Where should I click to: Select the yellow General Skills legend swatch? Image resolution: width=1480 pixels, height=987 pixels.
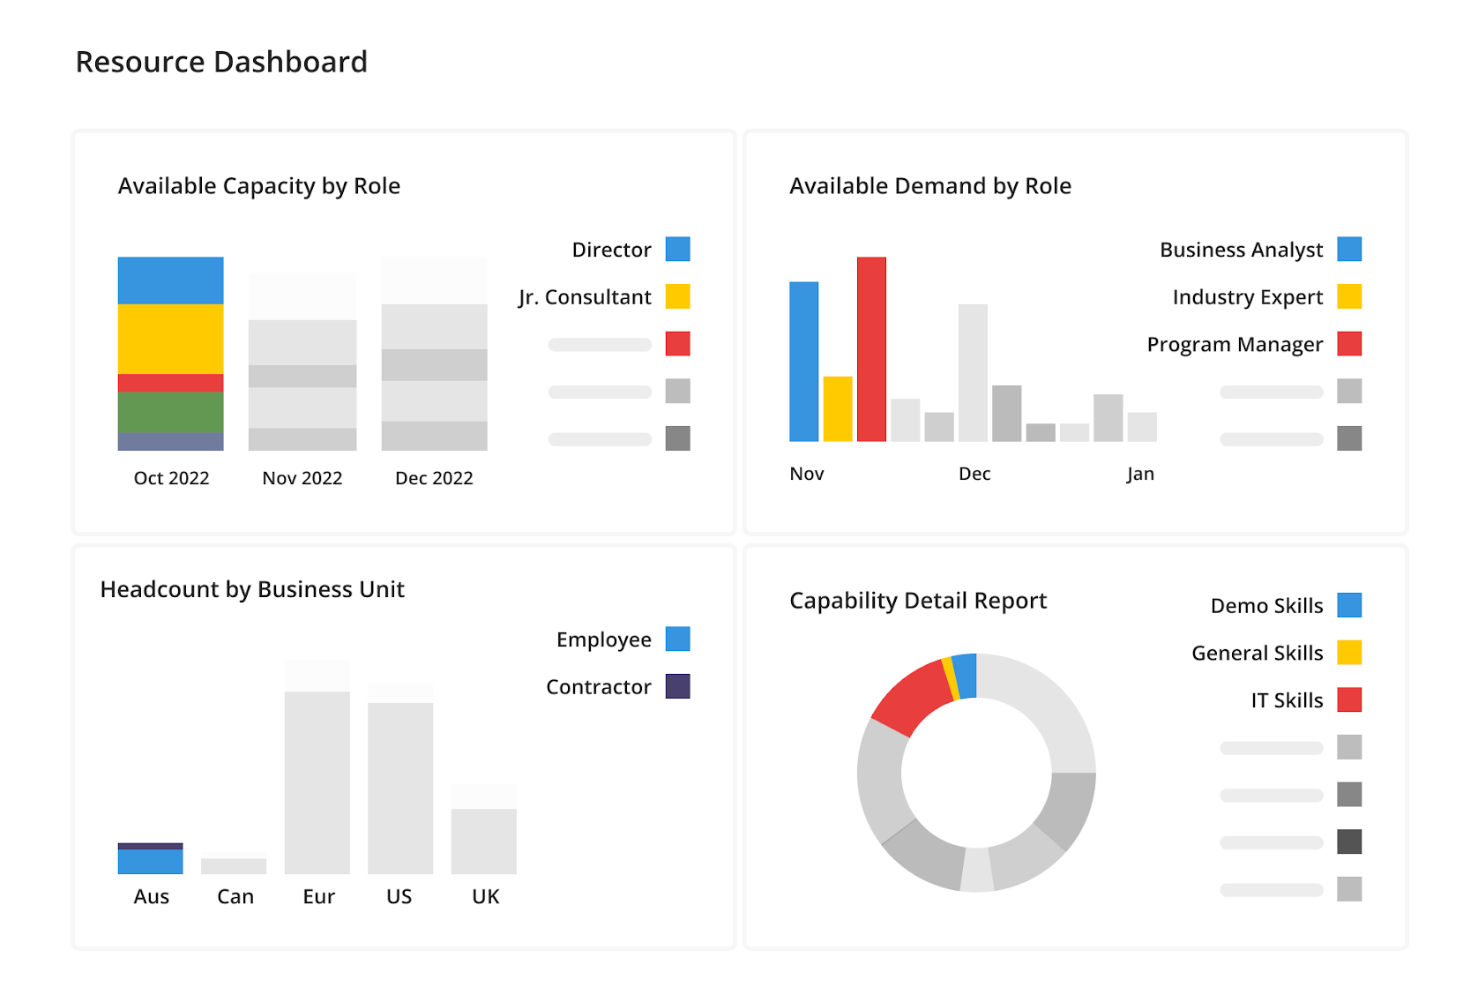point(1349,652)
